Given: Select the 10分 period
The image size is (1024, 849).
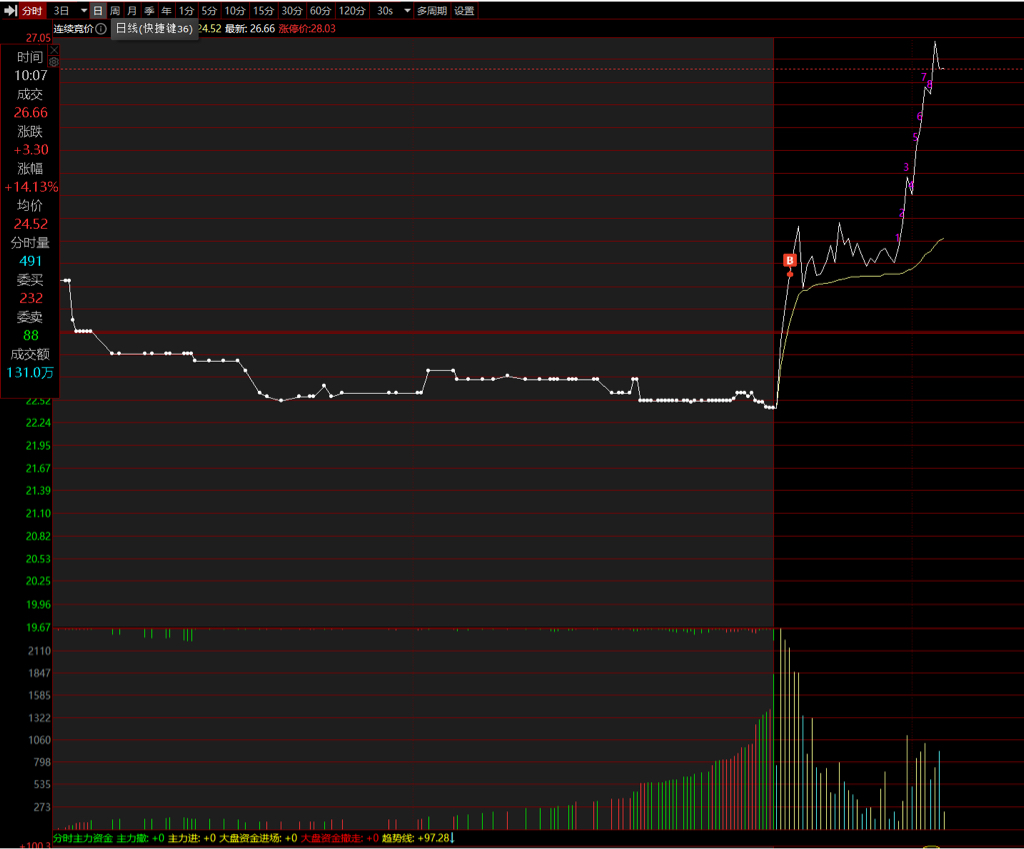Looking at the screenshot, I should [x=235, y=10].
